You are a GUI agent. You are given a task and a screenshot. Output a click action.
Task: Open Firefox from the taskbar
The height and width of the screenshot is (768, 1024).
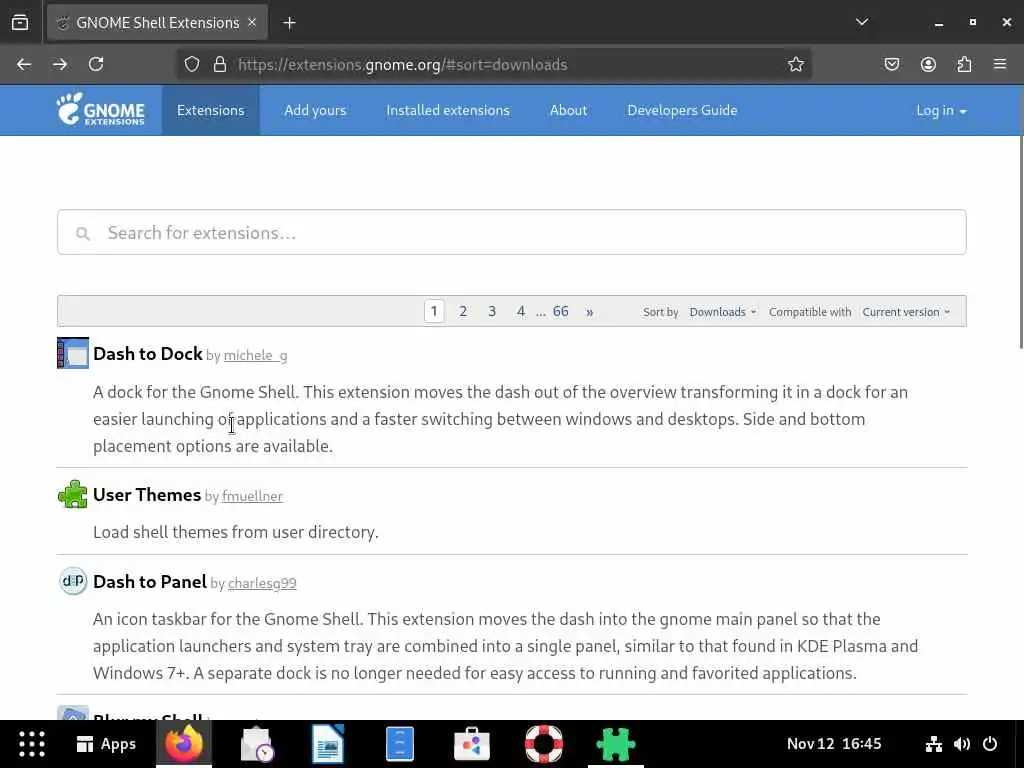[184, 743]
